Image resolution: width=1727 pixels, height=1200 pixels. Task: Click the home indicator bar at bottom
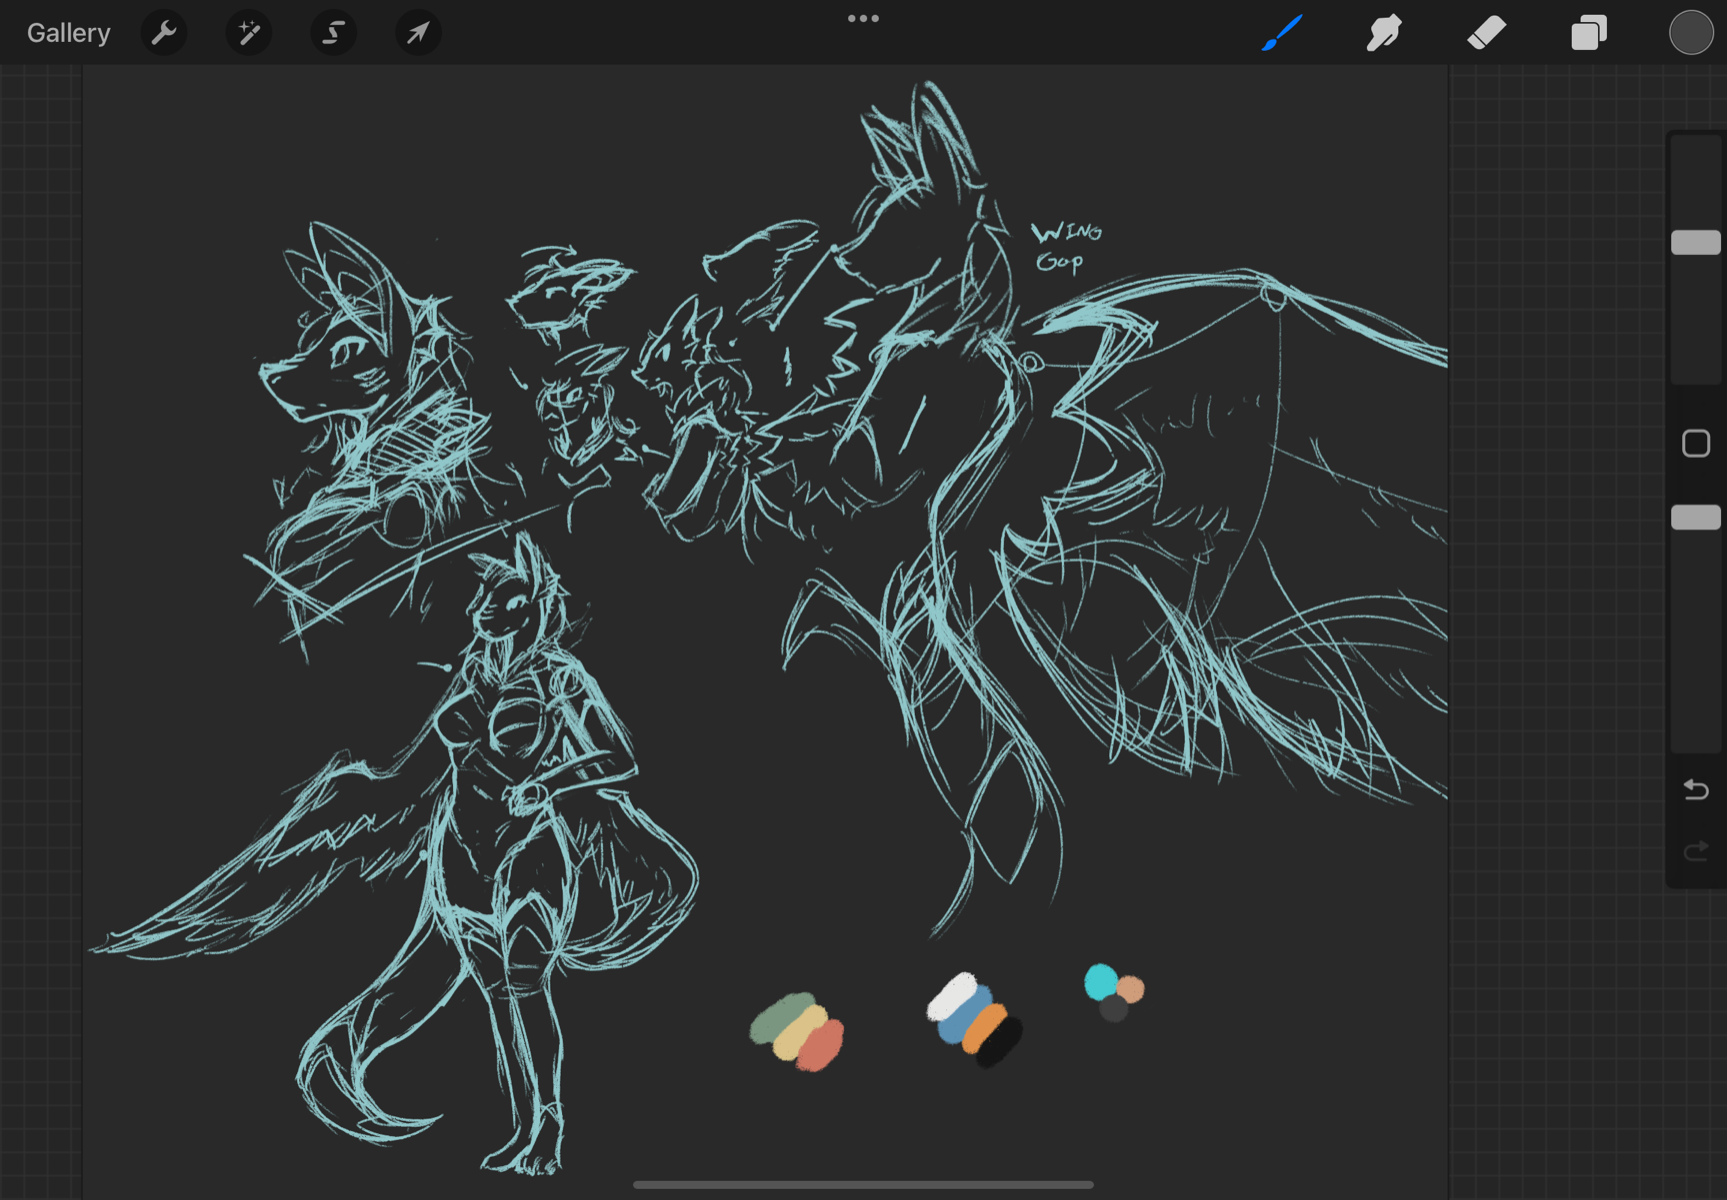(x=863, y=1185)
